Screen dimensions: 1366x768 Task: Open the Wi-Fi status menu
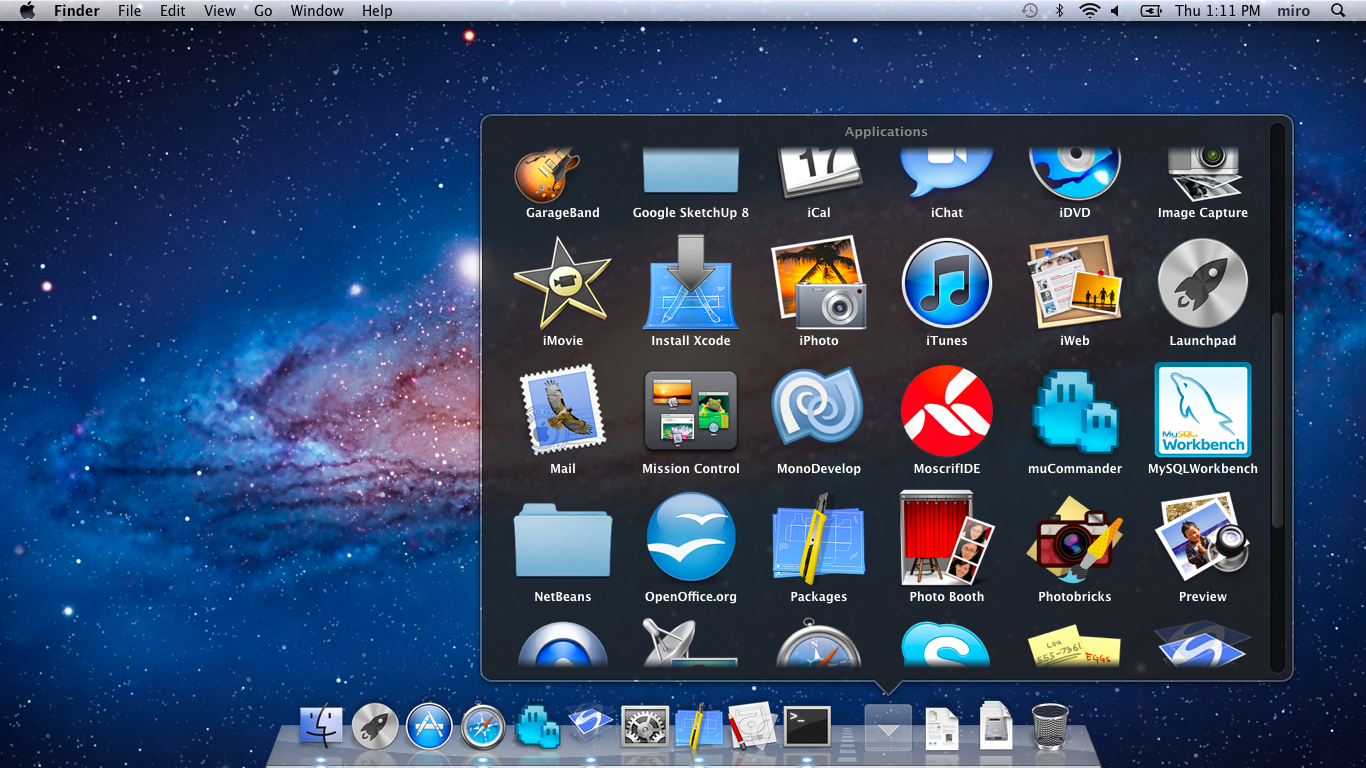(x=1089, y=11)
